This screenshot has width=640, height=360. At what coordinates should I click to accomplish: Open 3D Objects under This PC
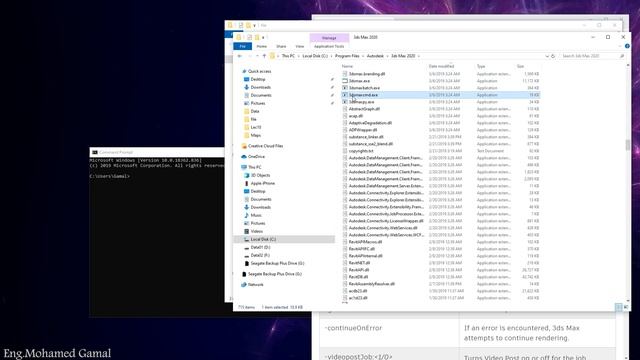[x=260, y=175]
